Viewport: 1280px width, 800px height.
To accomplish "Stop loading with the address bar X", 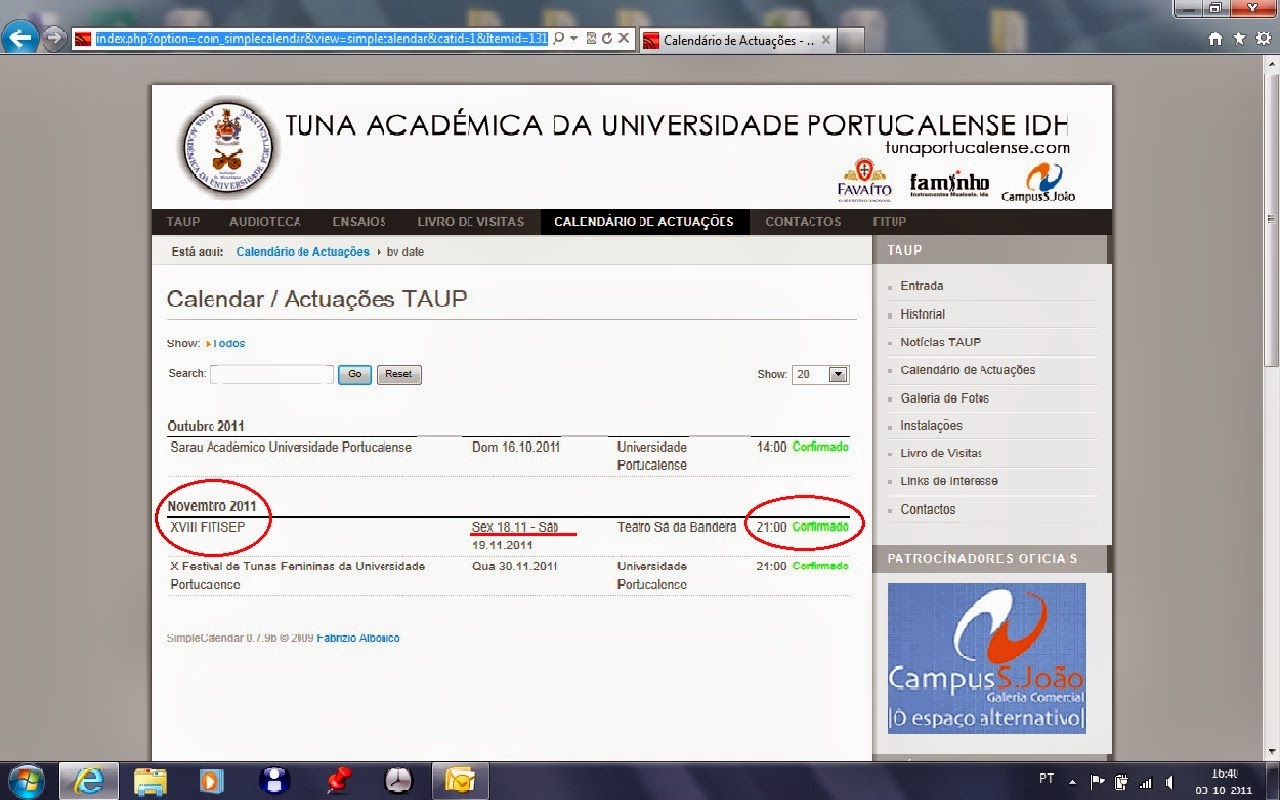I will (623, 39).
